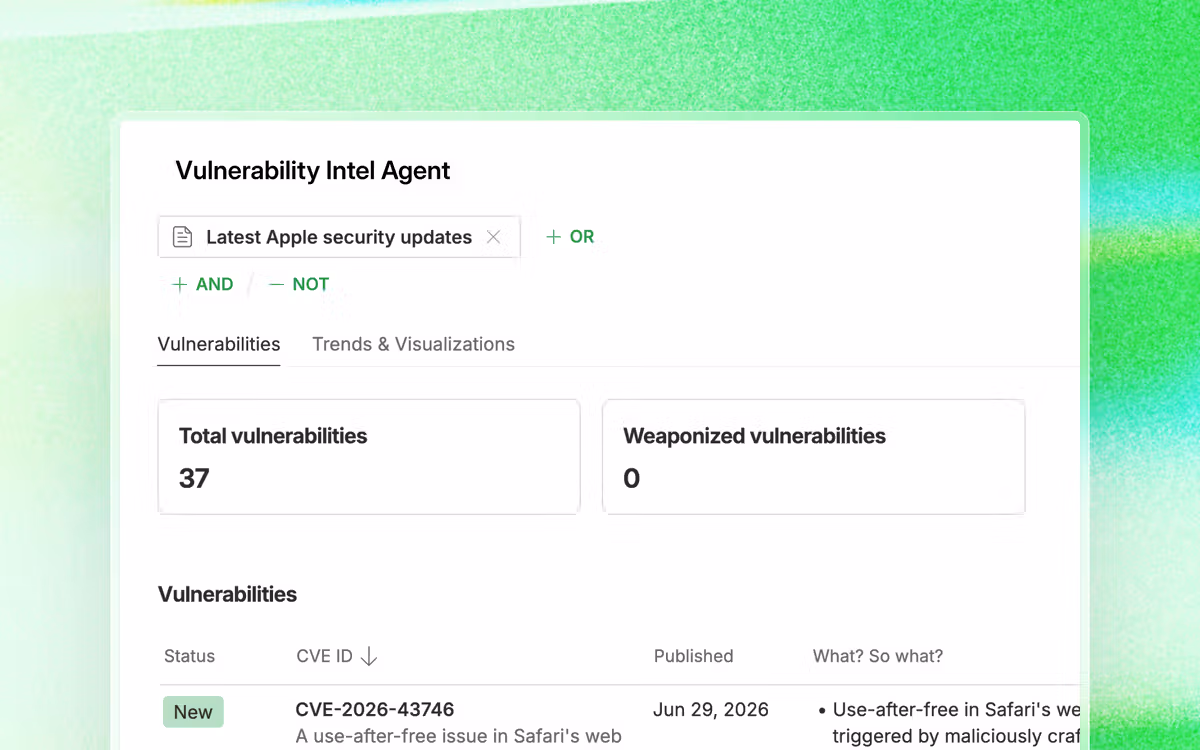The height and width of the screenshot is (750, 1200).
Task: Open the Weaponized vulnerabilities card
Action: pyautogui.click(x=813, y=457)
